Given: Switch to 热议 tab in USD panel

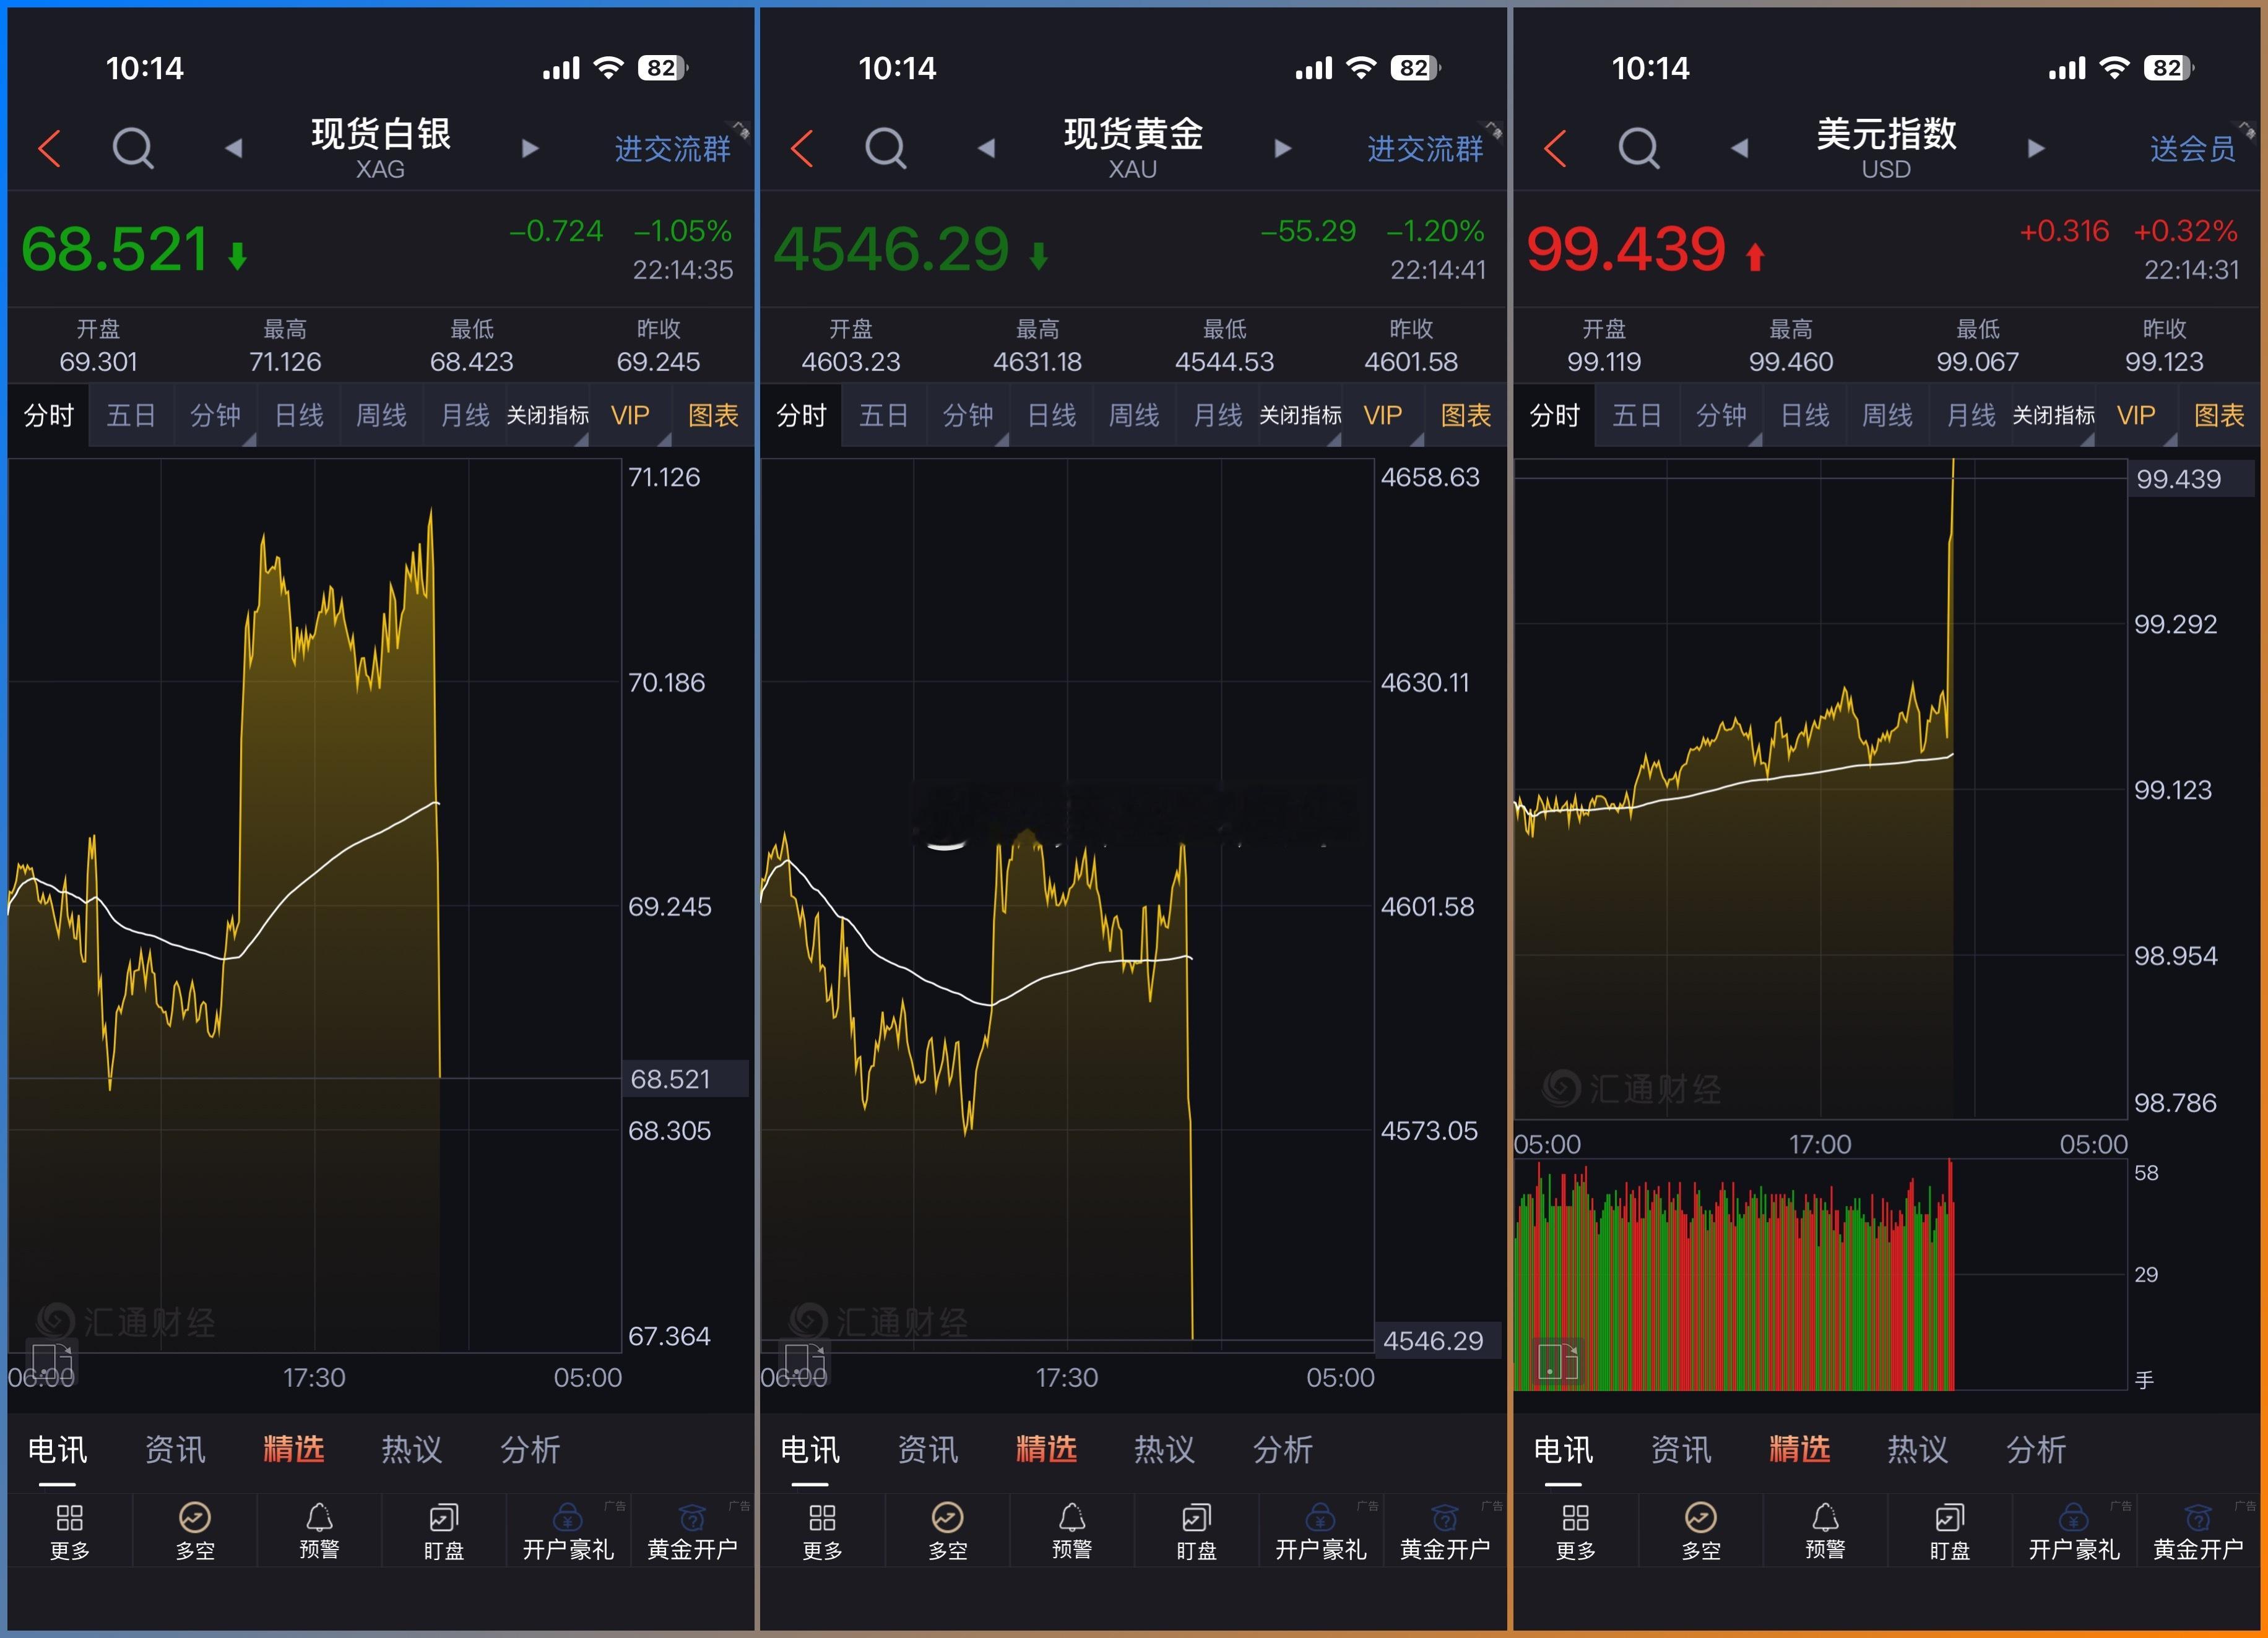Looking at the screenshot, I should (x=1917, y=1449).
